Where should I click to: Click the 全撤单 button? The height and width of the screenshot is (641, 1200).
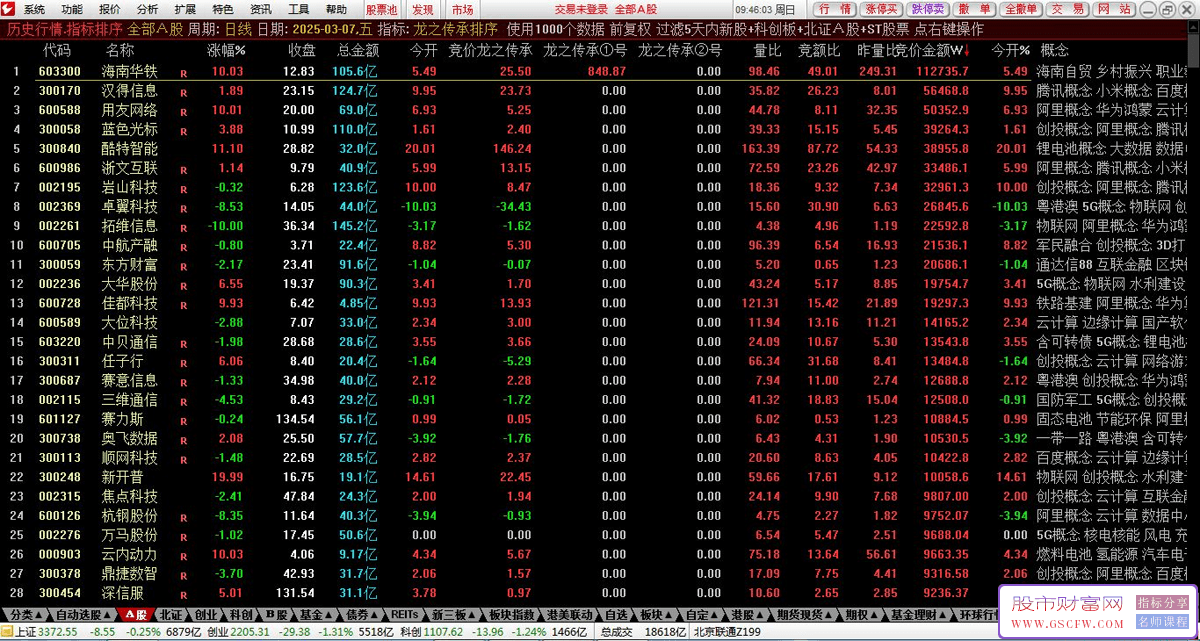(x=1020, y=9)
